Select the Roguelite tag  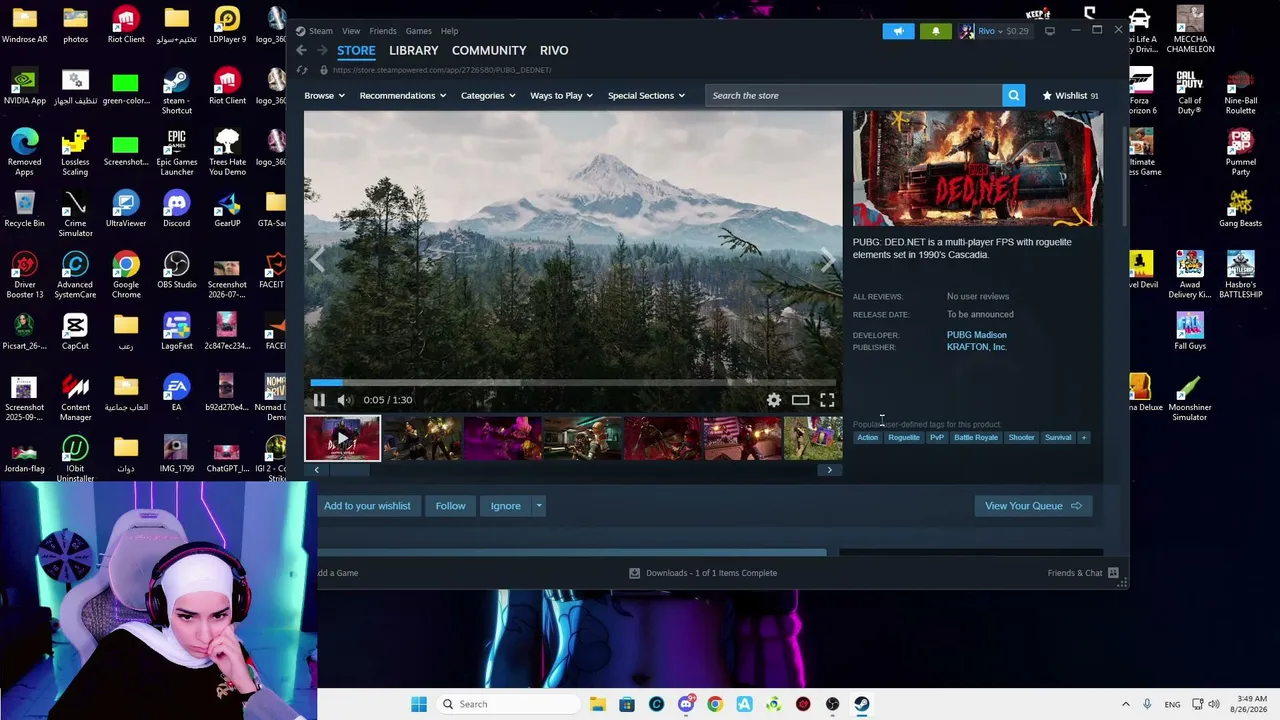904,437
